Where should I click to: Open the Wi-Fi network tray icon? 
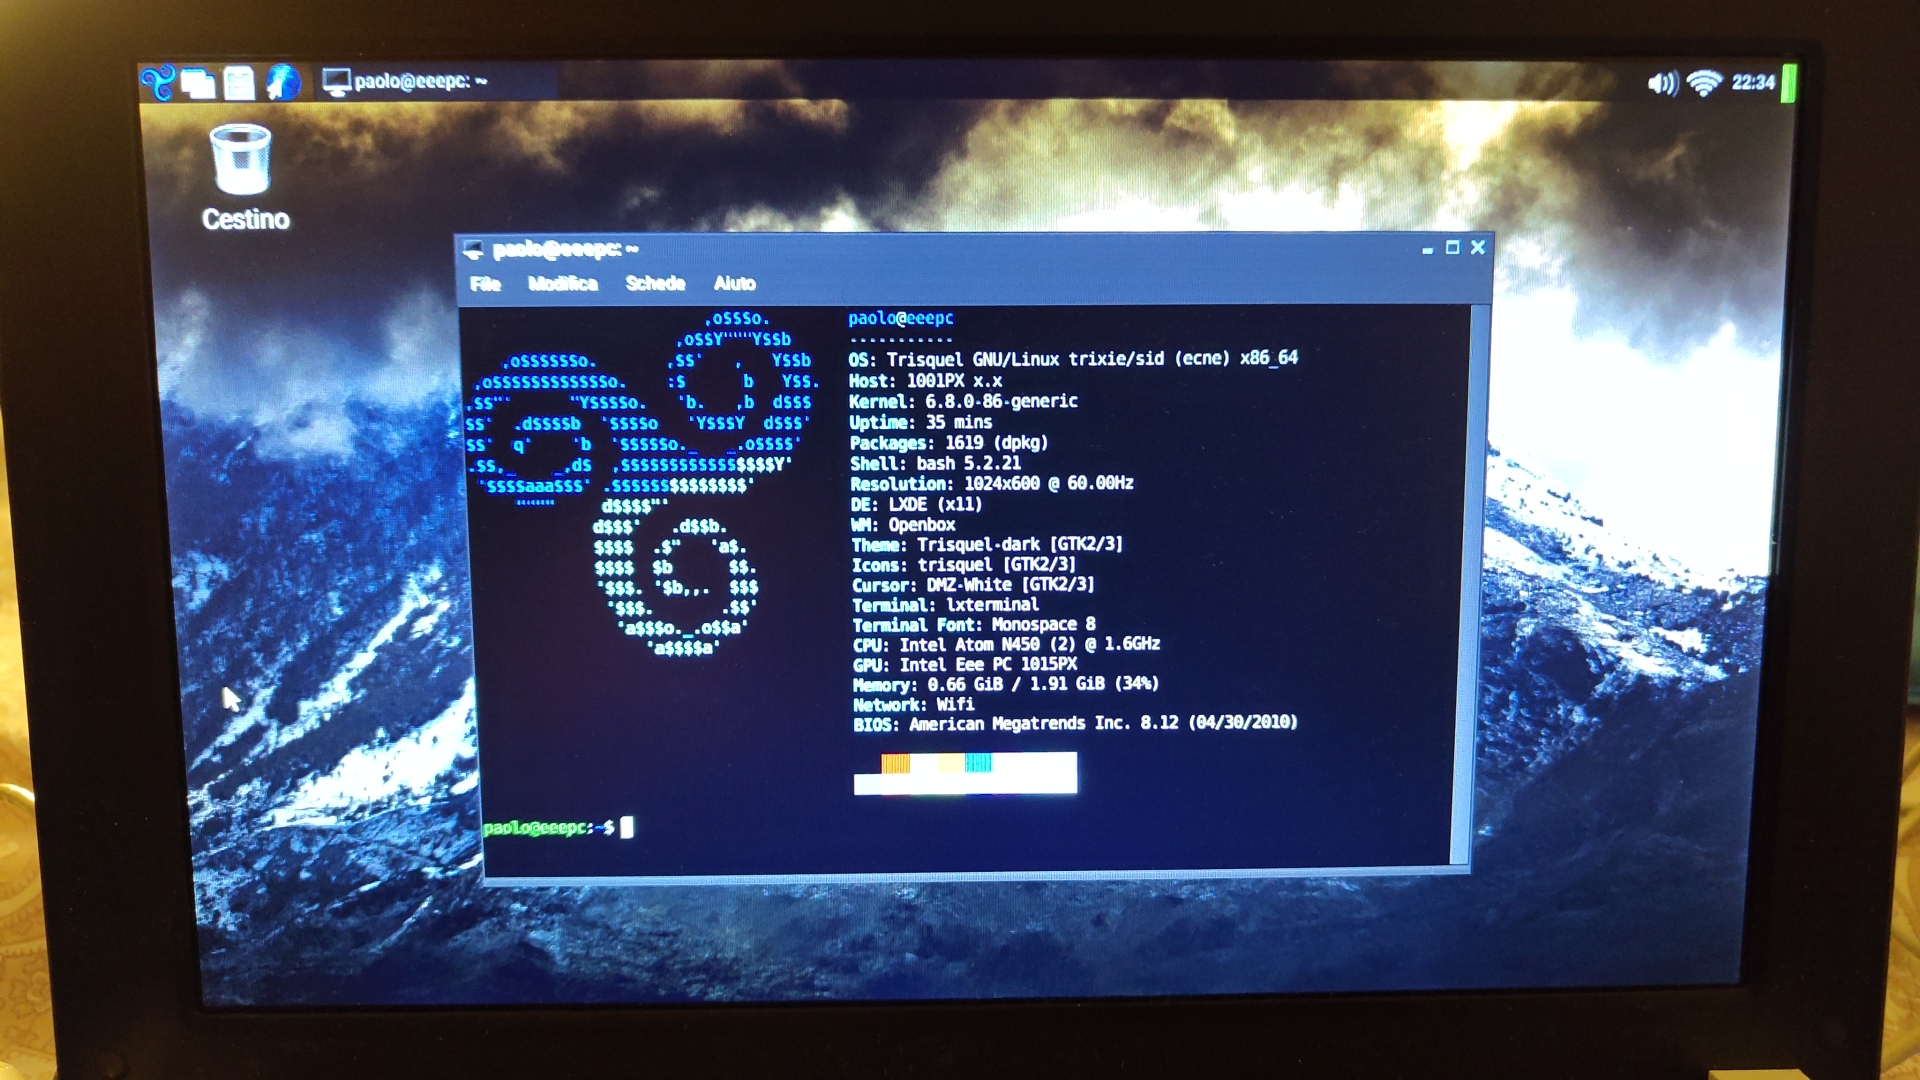1704,83
